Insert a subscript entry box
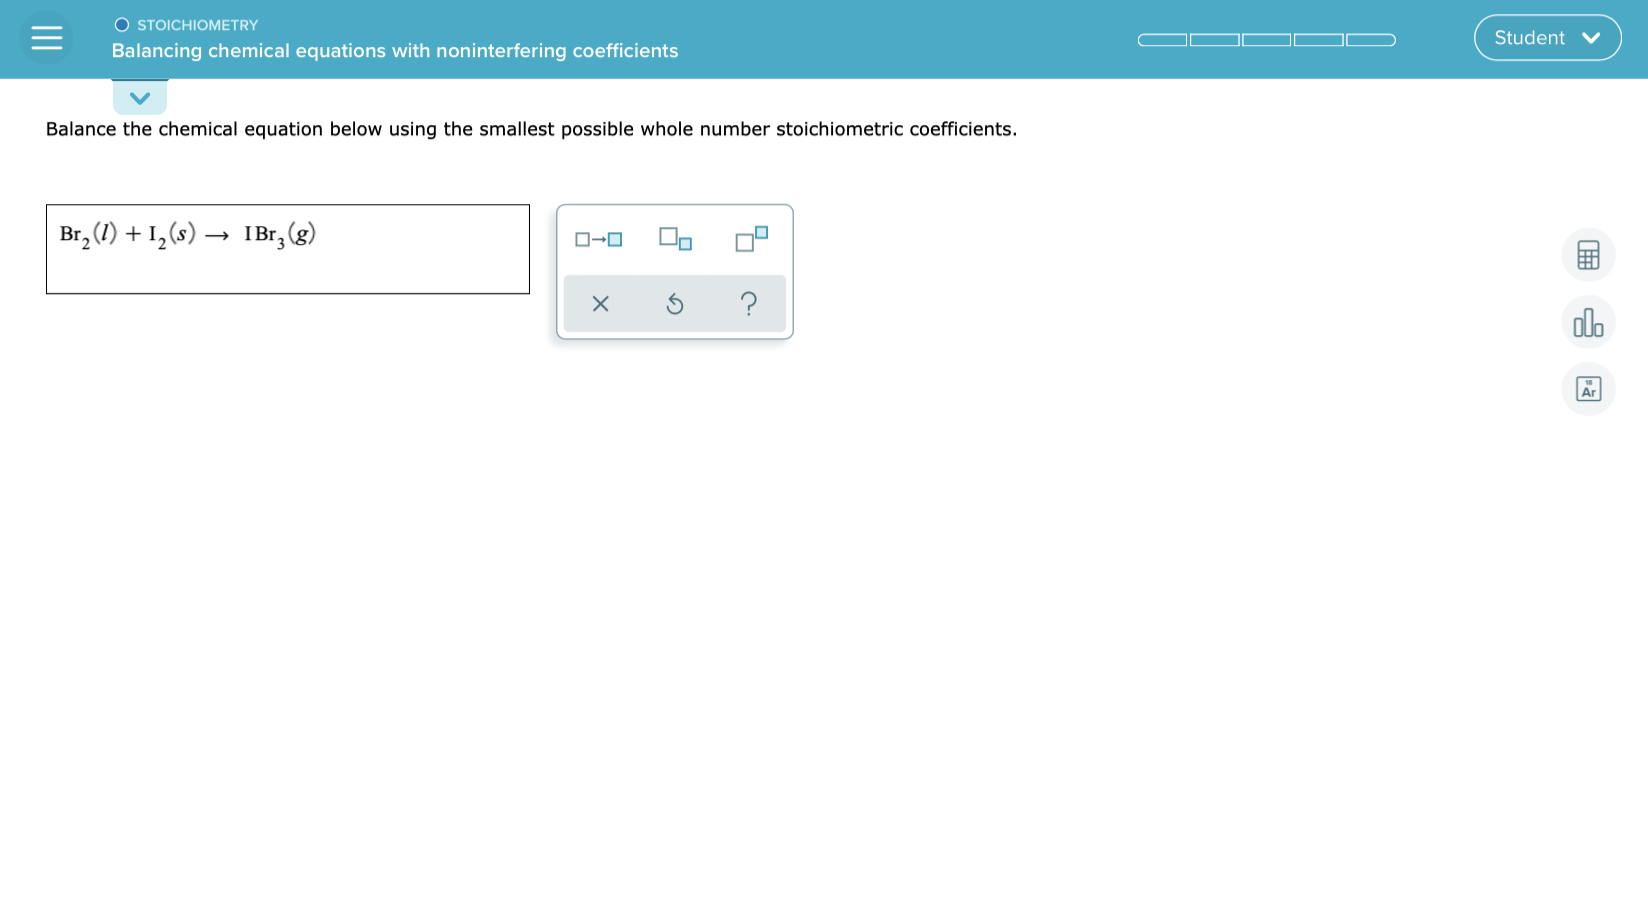The width and height of the screenshot is (1648, 916). point(674,239)
